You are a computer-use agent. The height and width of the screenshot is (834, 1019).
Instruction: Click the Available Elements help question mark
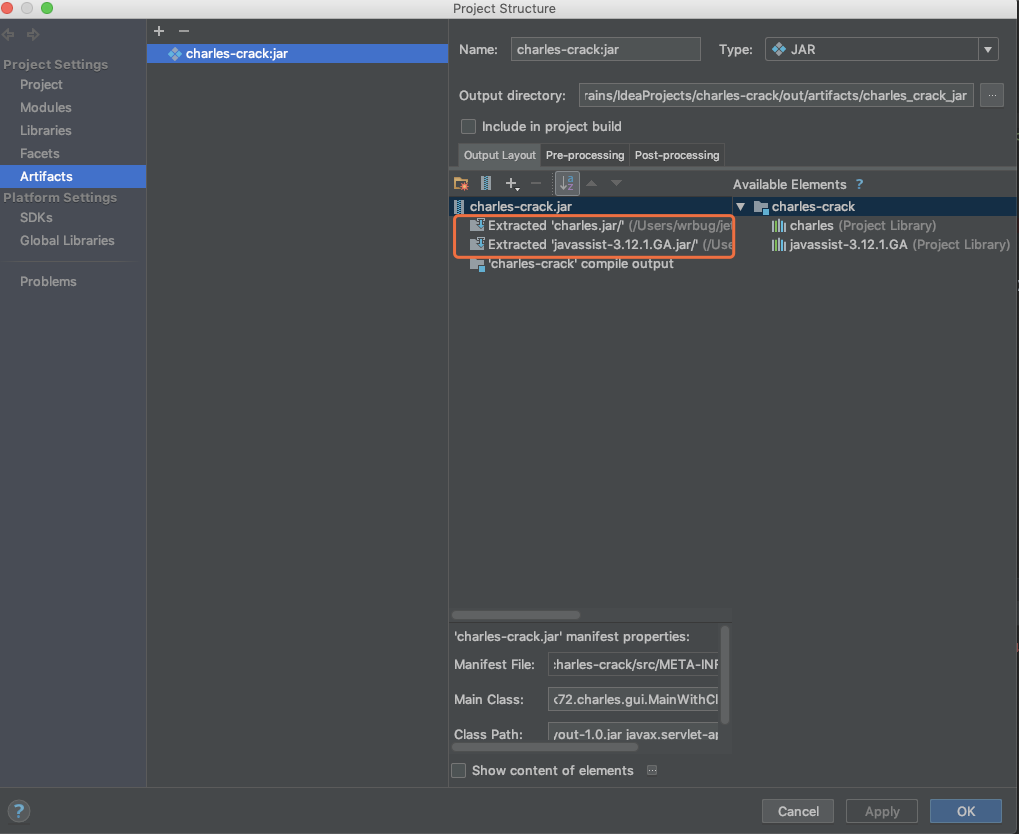click(859, 184)
